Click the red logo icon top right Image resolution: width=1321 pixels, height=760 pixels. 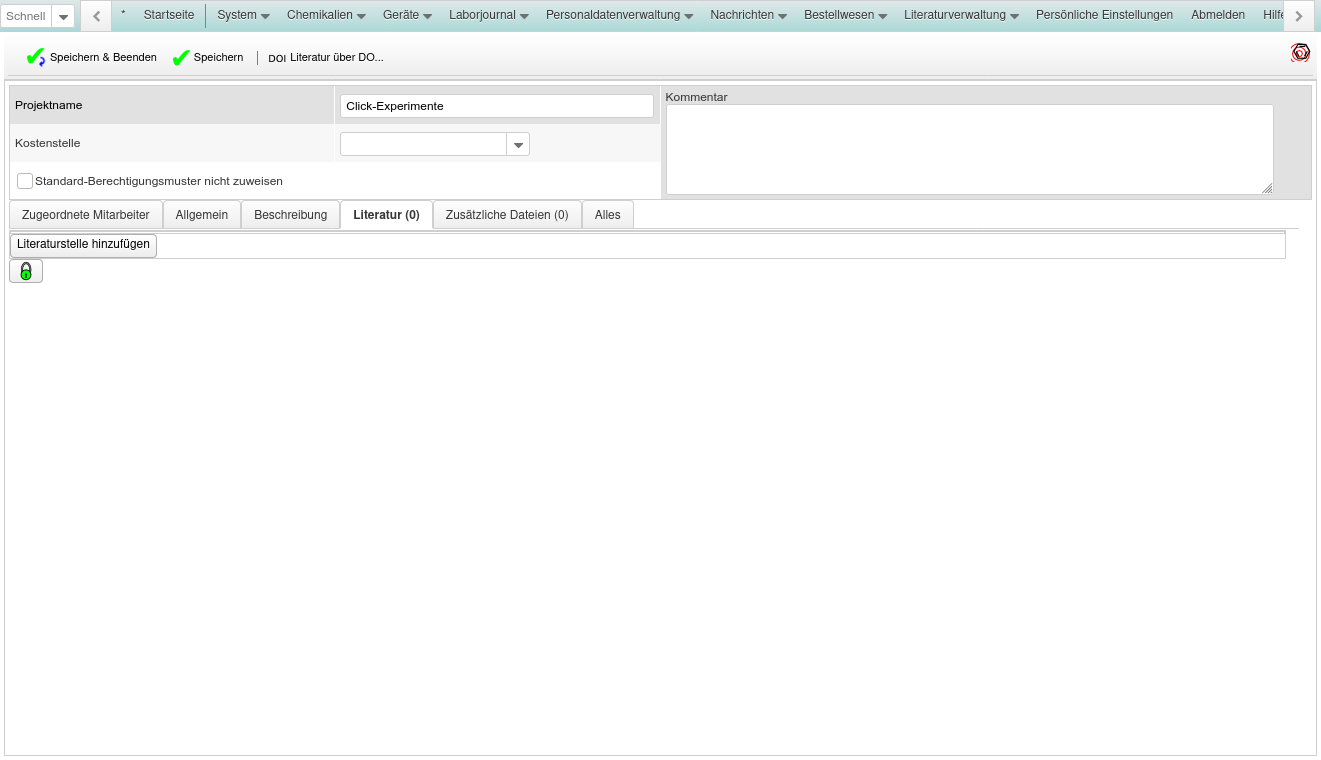tap(1300, 53)
